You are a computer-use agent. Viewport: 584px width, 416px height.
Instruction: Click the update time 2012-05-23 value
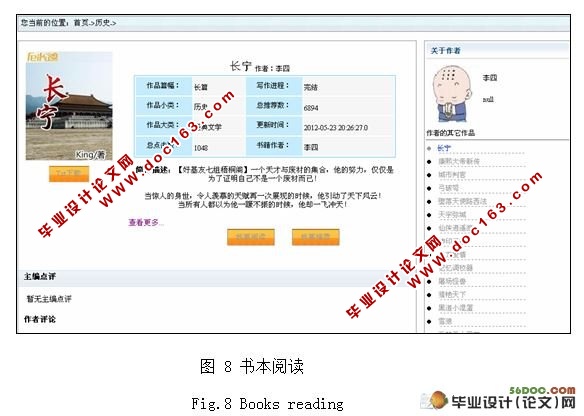click(x=336, y=128)
